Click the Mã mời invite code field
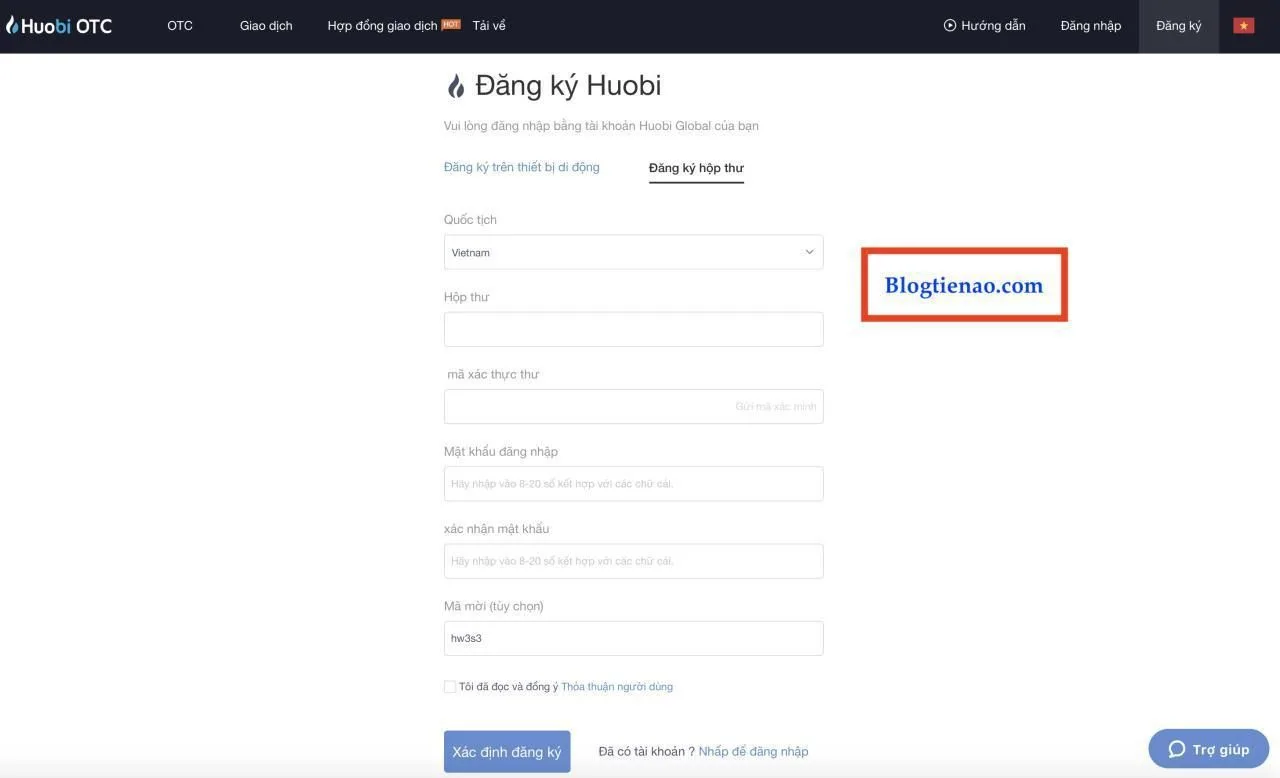1280x778 pixels. pos(633,637)
